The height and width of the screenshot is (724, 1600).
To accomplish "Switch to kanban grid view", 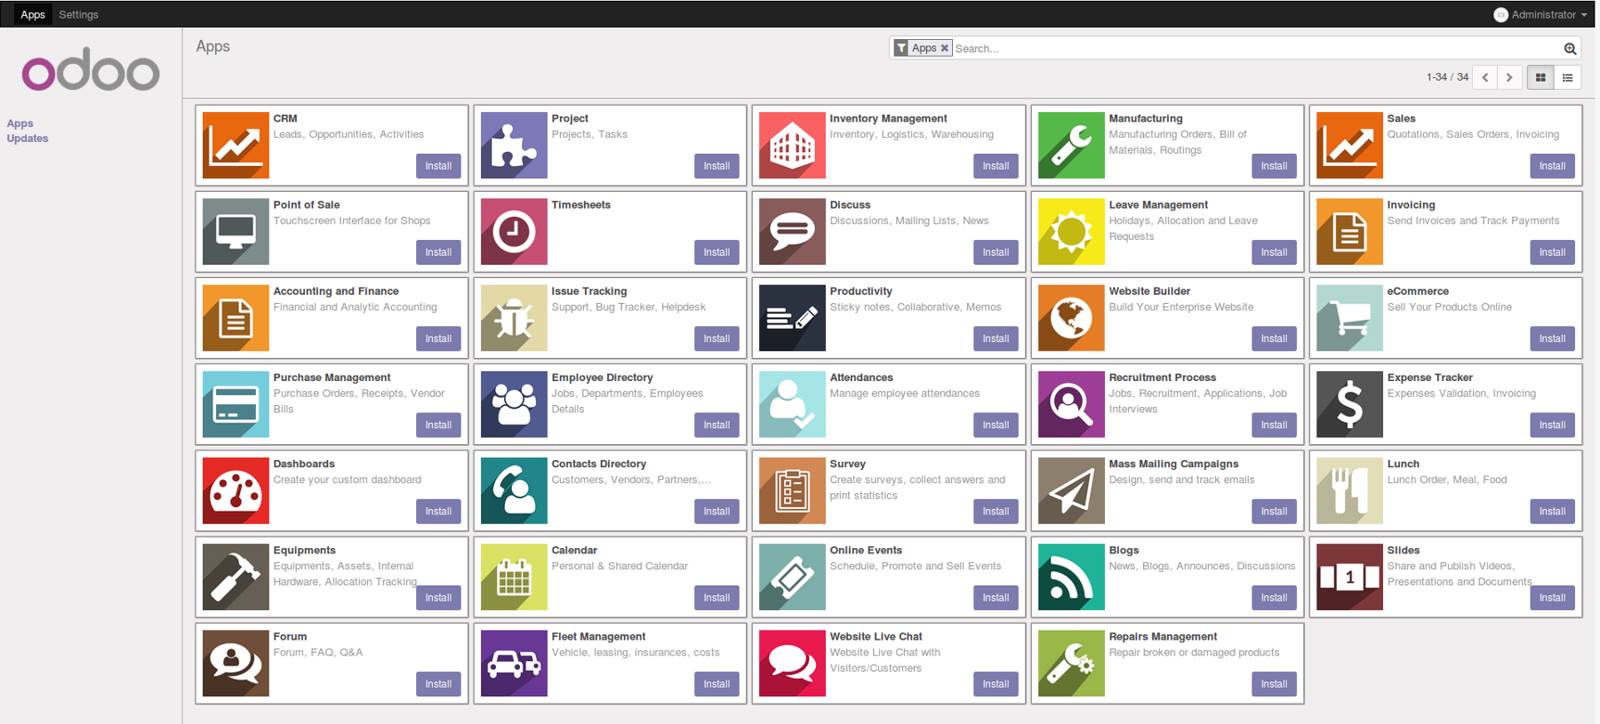I will coord(1540,77).
